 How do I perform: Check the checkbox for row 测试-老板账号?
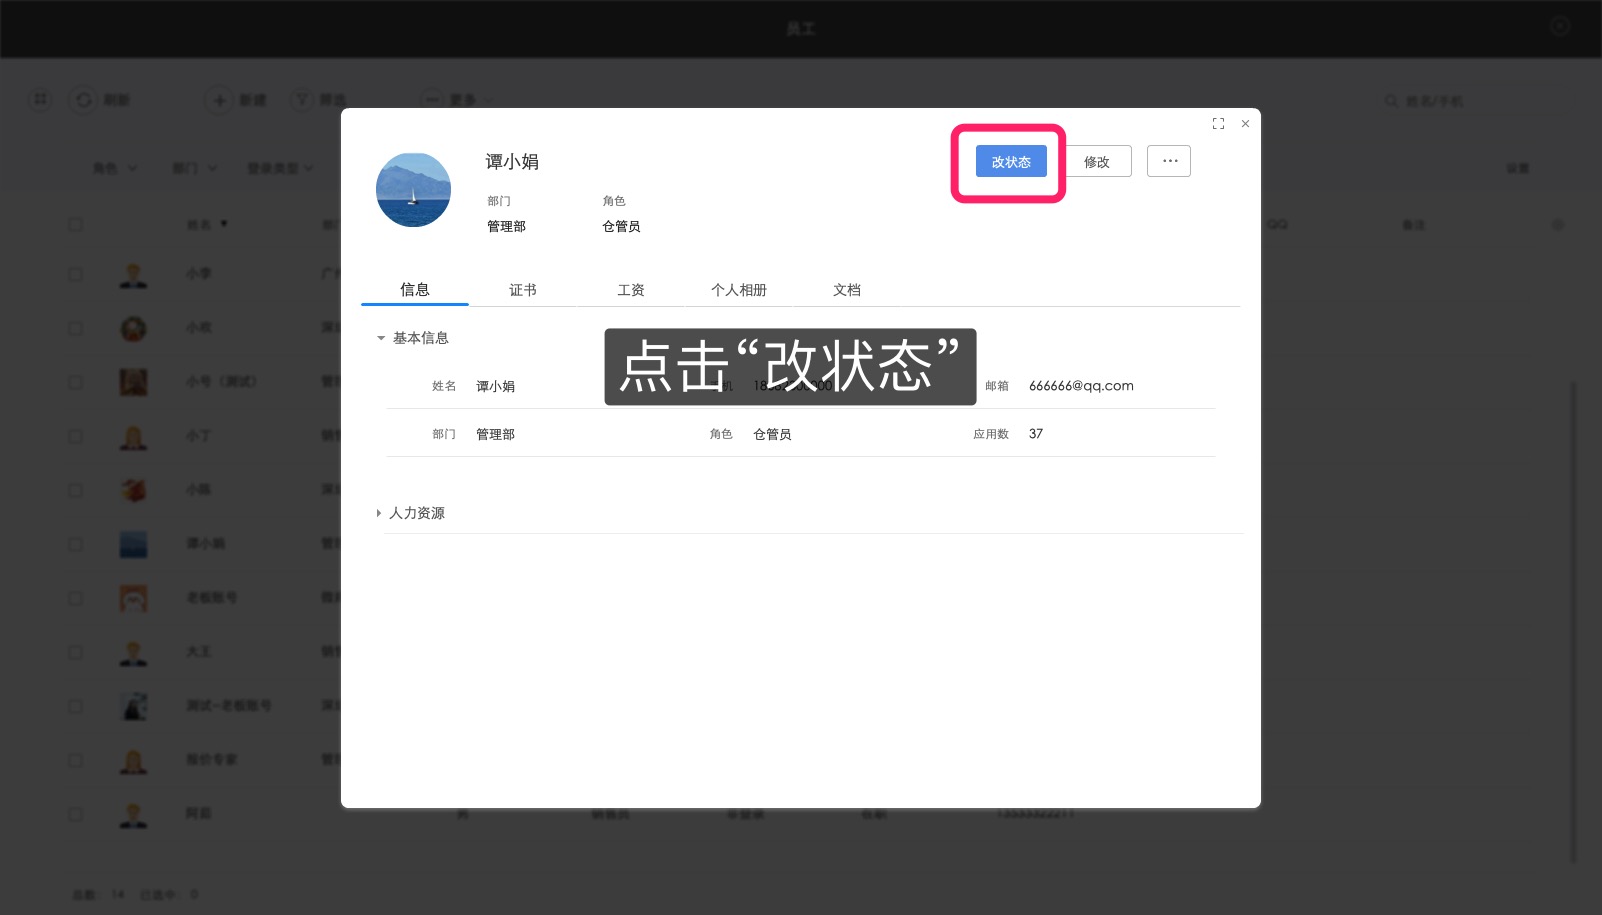coord(75,706)
